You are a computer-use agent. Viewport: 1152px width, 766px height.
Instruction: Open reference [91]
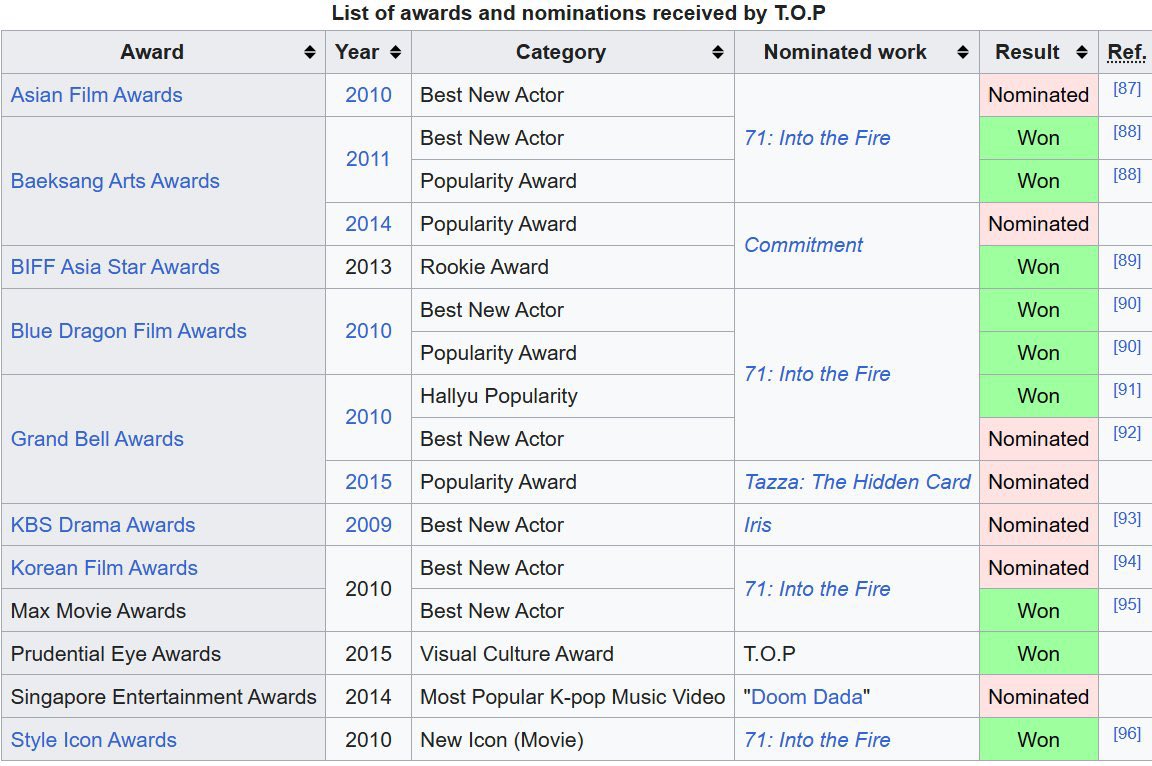coord(1126,390)
